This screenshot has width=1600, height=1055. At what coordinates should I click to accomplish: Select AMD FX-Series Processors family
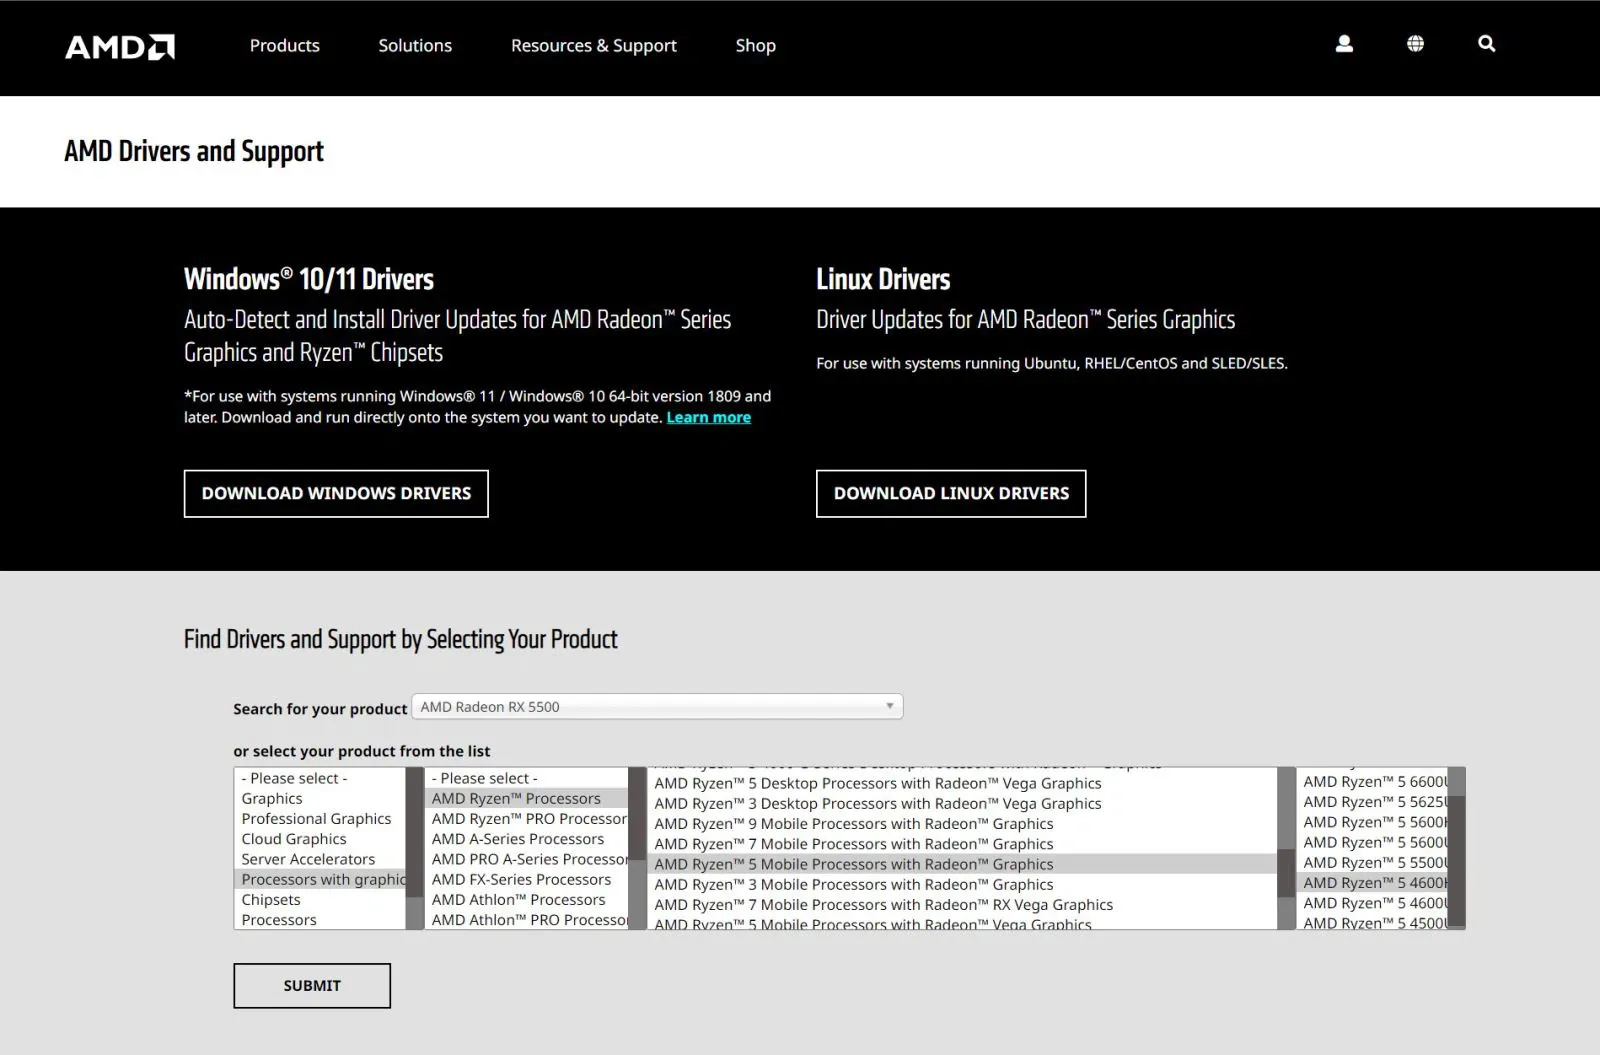[x=527, y=879]
